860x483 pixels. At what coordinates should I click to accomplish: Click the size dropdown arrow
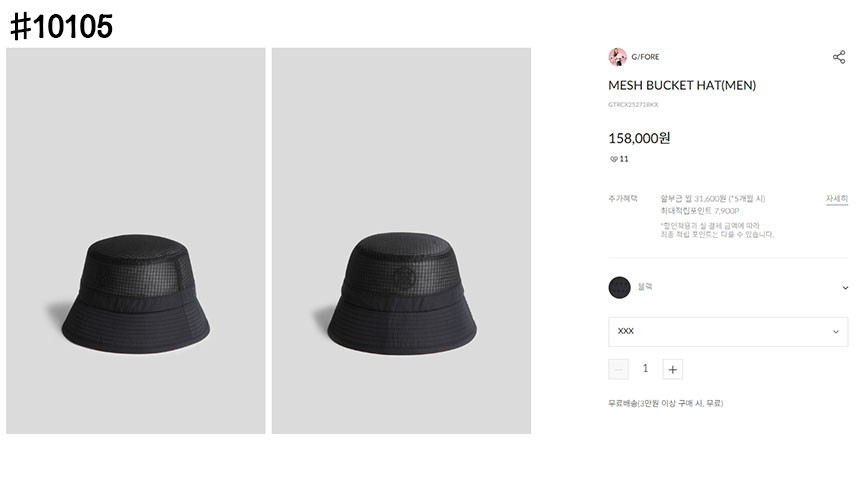point(836,331)
